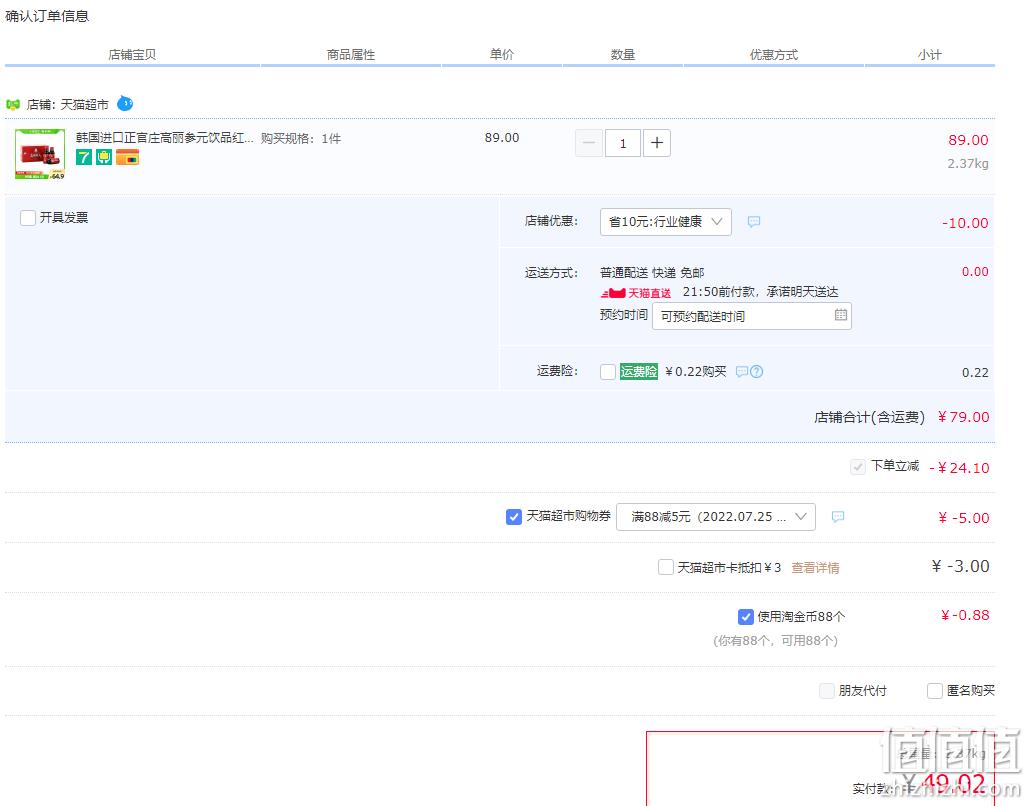Viewport: 1030px width, 806px height.
Task: Click the ¥-0.88 淘金币 deduction amount
Action: [965, 616]
